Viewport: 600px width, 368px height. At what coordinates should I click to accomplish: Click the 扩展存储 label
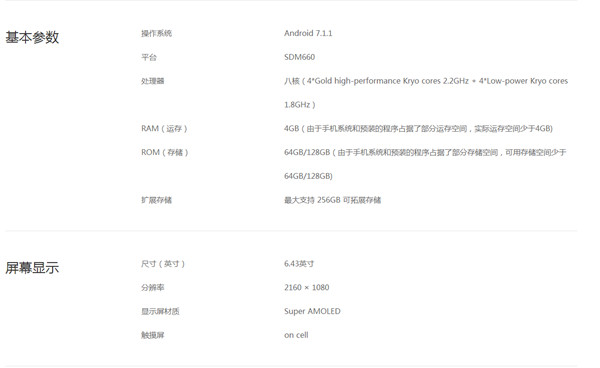pos(157,200)
